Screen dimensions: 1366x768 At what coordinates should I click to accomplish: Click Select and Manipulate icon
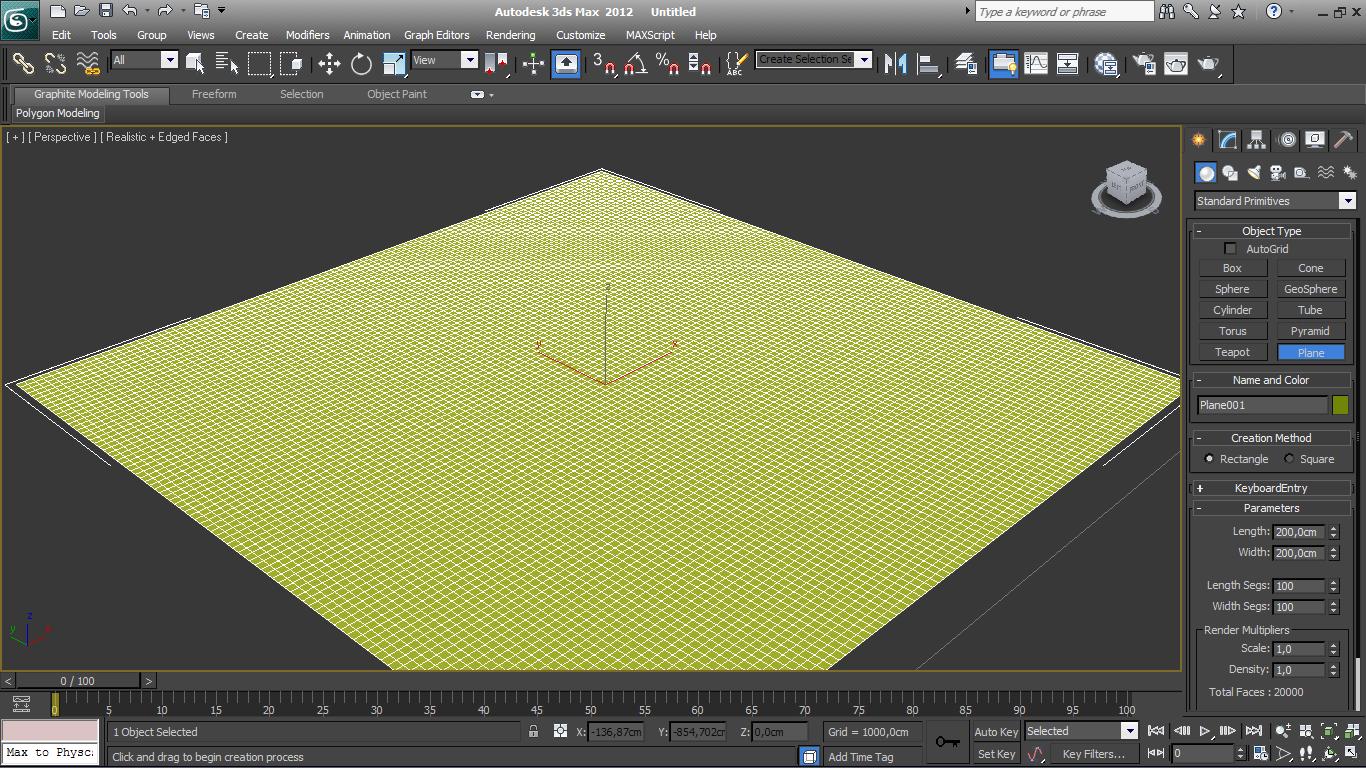pyautogui.click(x=533, y=64)
